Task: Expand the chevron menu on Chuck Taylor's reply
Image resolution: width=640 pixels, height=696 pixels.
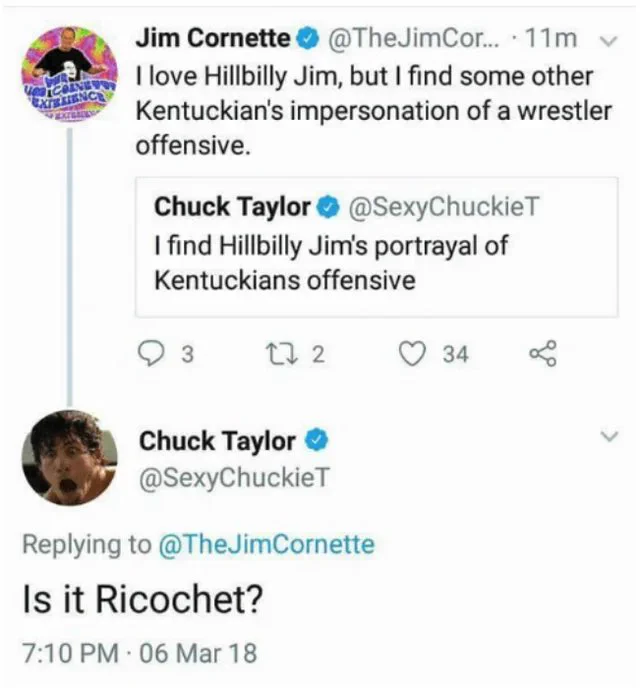Action: [609, 436]
